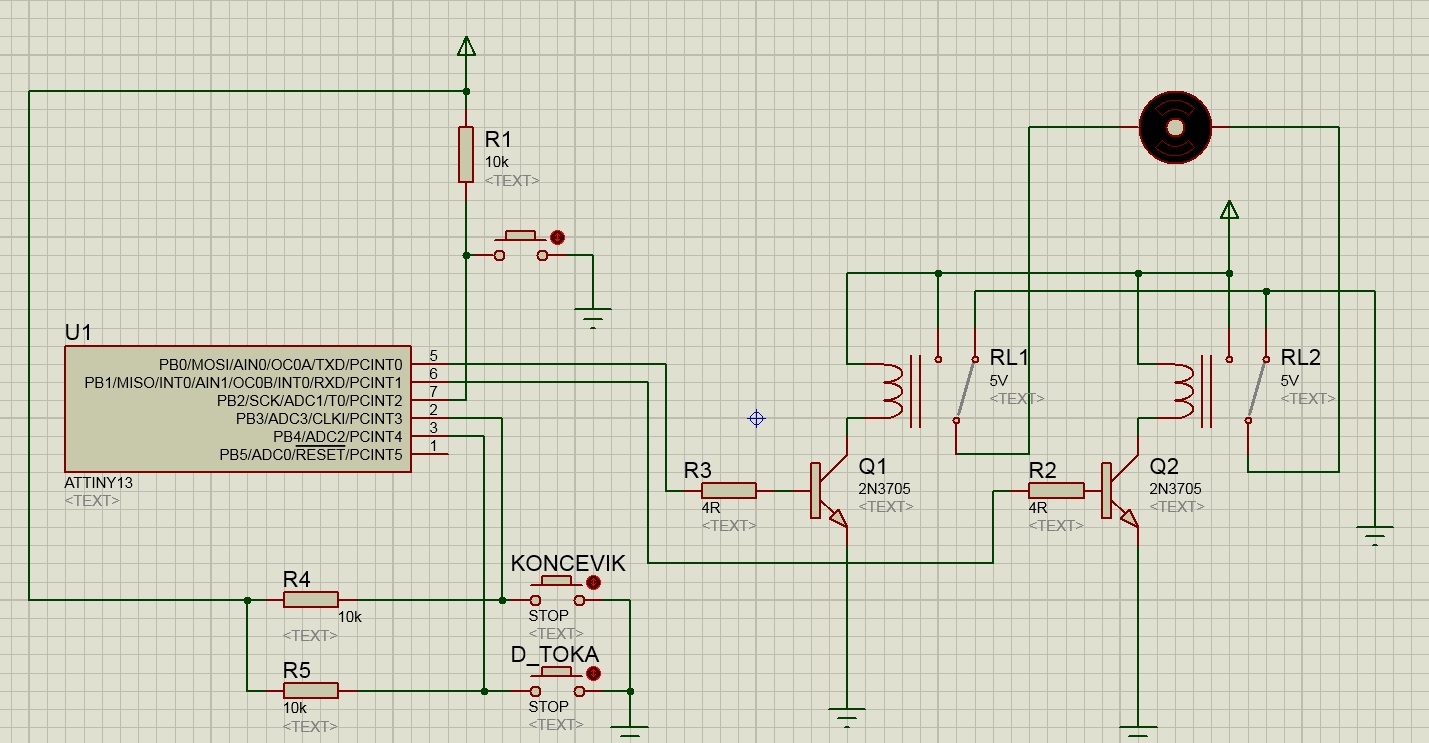
Task: Click the ATTINY13 part name text
Action: (x=98, y=483)
